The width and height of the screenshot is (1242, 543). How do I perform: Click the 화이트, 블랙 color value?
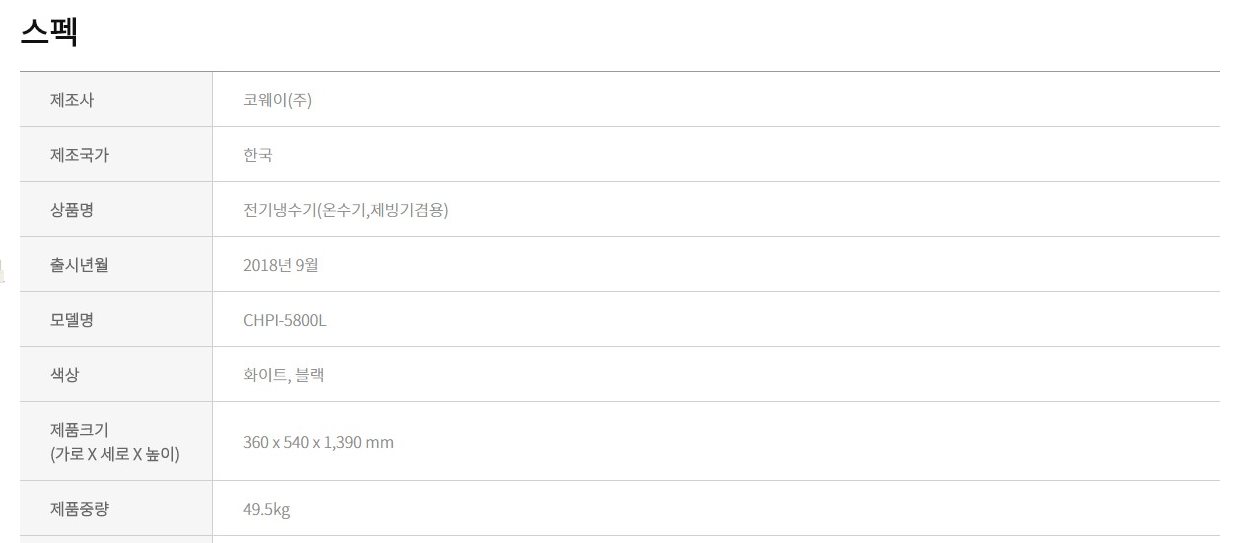[x=283, y=375]
